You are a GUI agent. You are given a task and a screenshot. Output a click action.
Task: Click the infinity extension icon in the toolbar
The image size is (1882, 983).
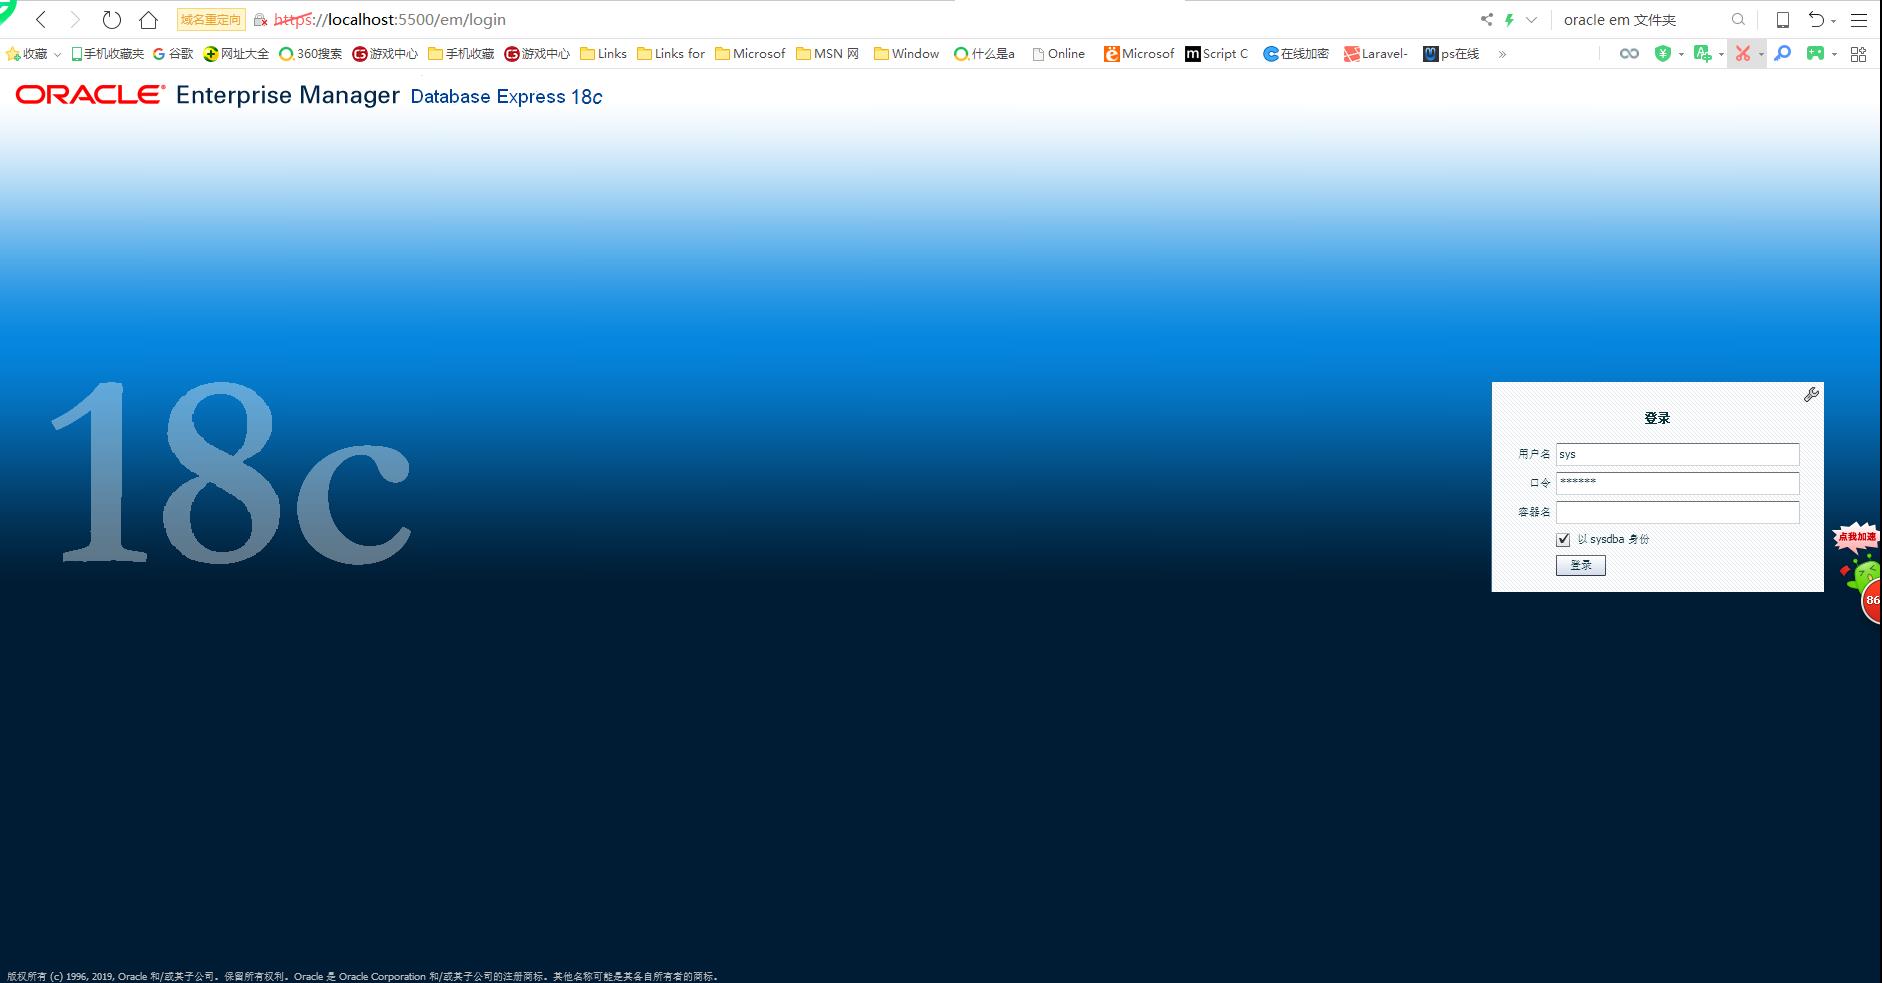1628,53
